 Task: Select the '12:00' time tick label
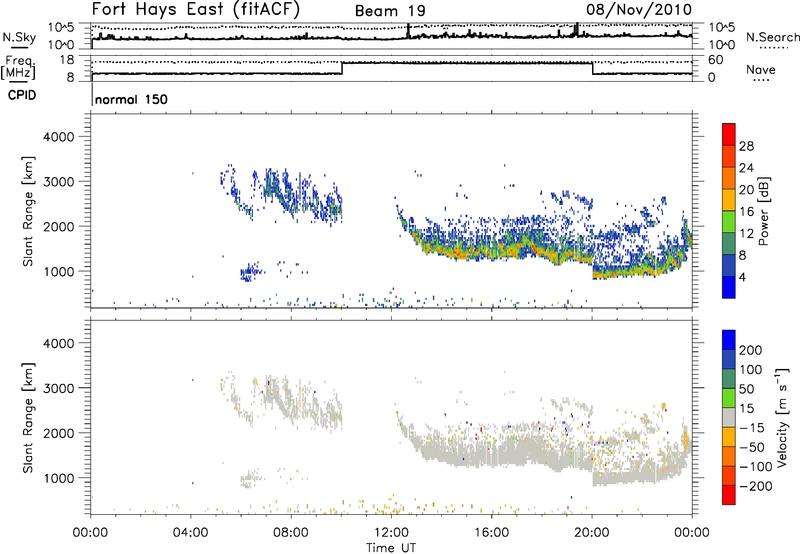click(391, 533)
